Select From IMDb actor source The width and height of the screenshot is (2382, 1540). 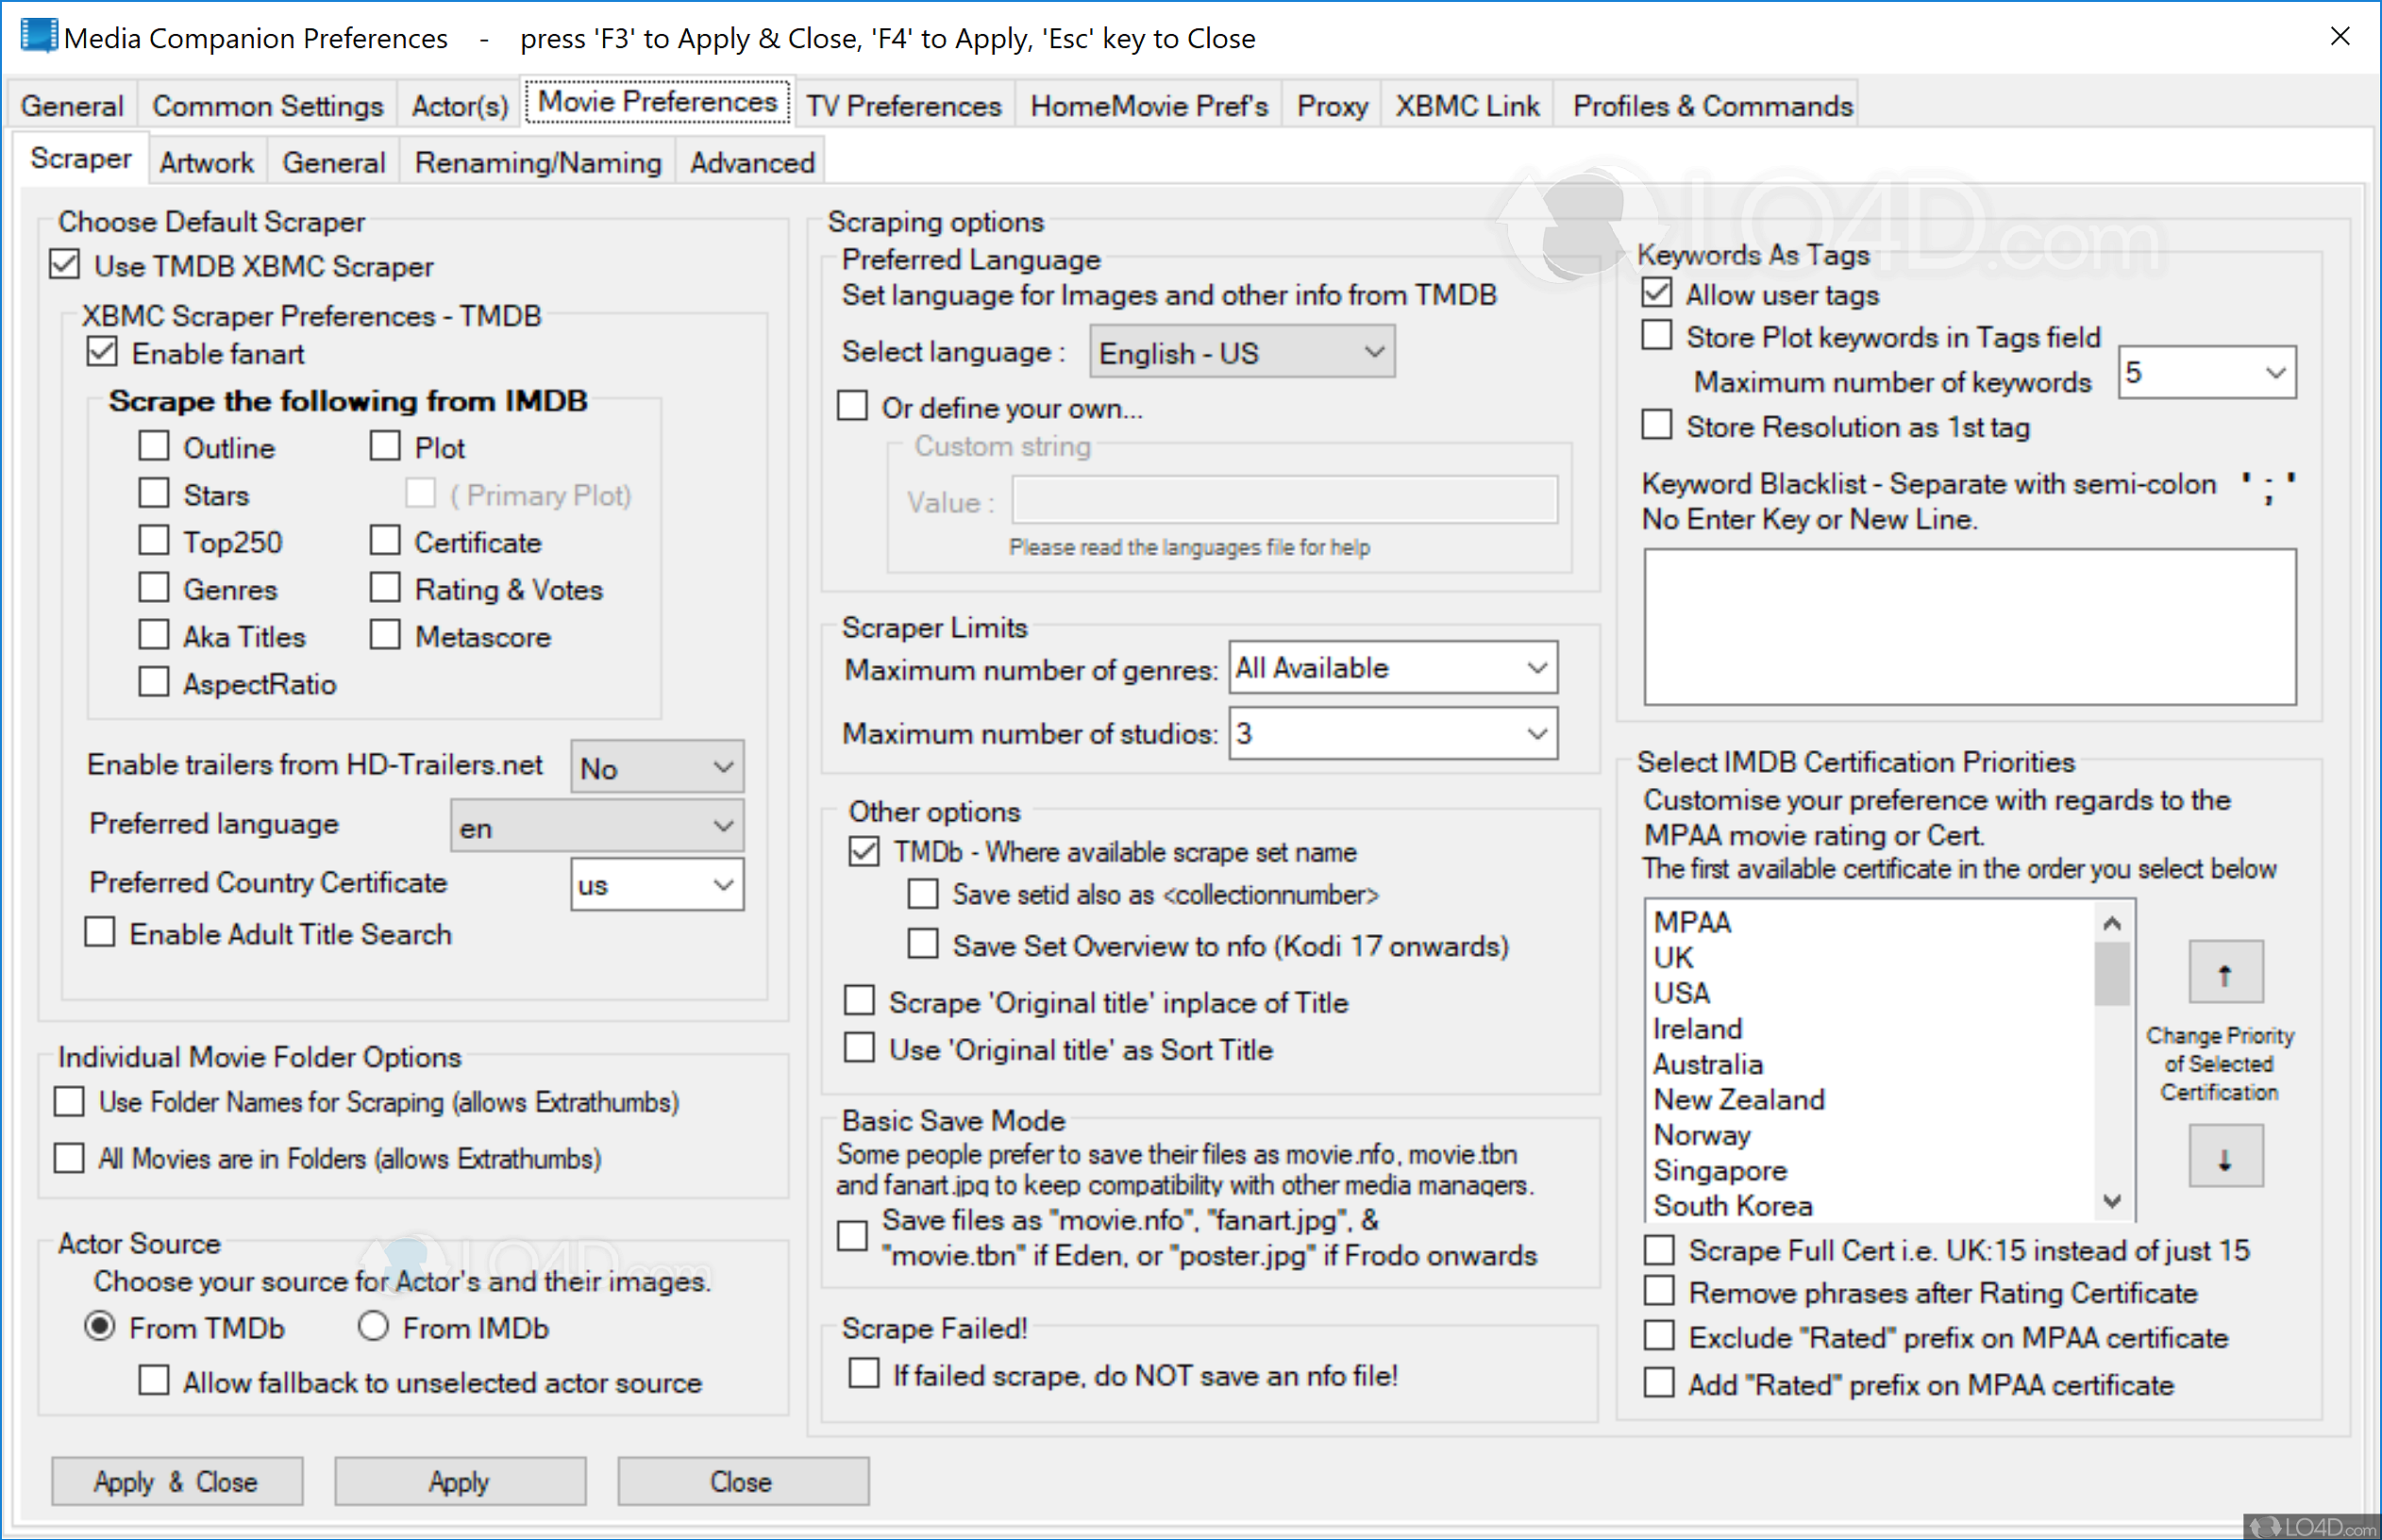pyautogui.click(x=373, y=1326)
